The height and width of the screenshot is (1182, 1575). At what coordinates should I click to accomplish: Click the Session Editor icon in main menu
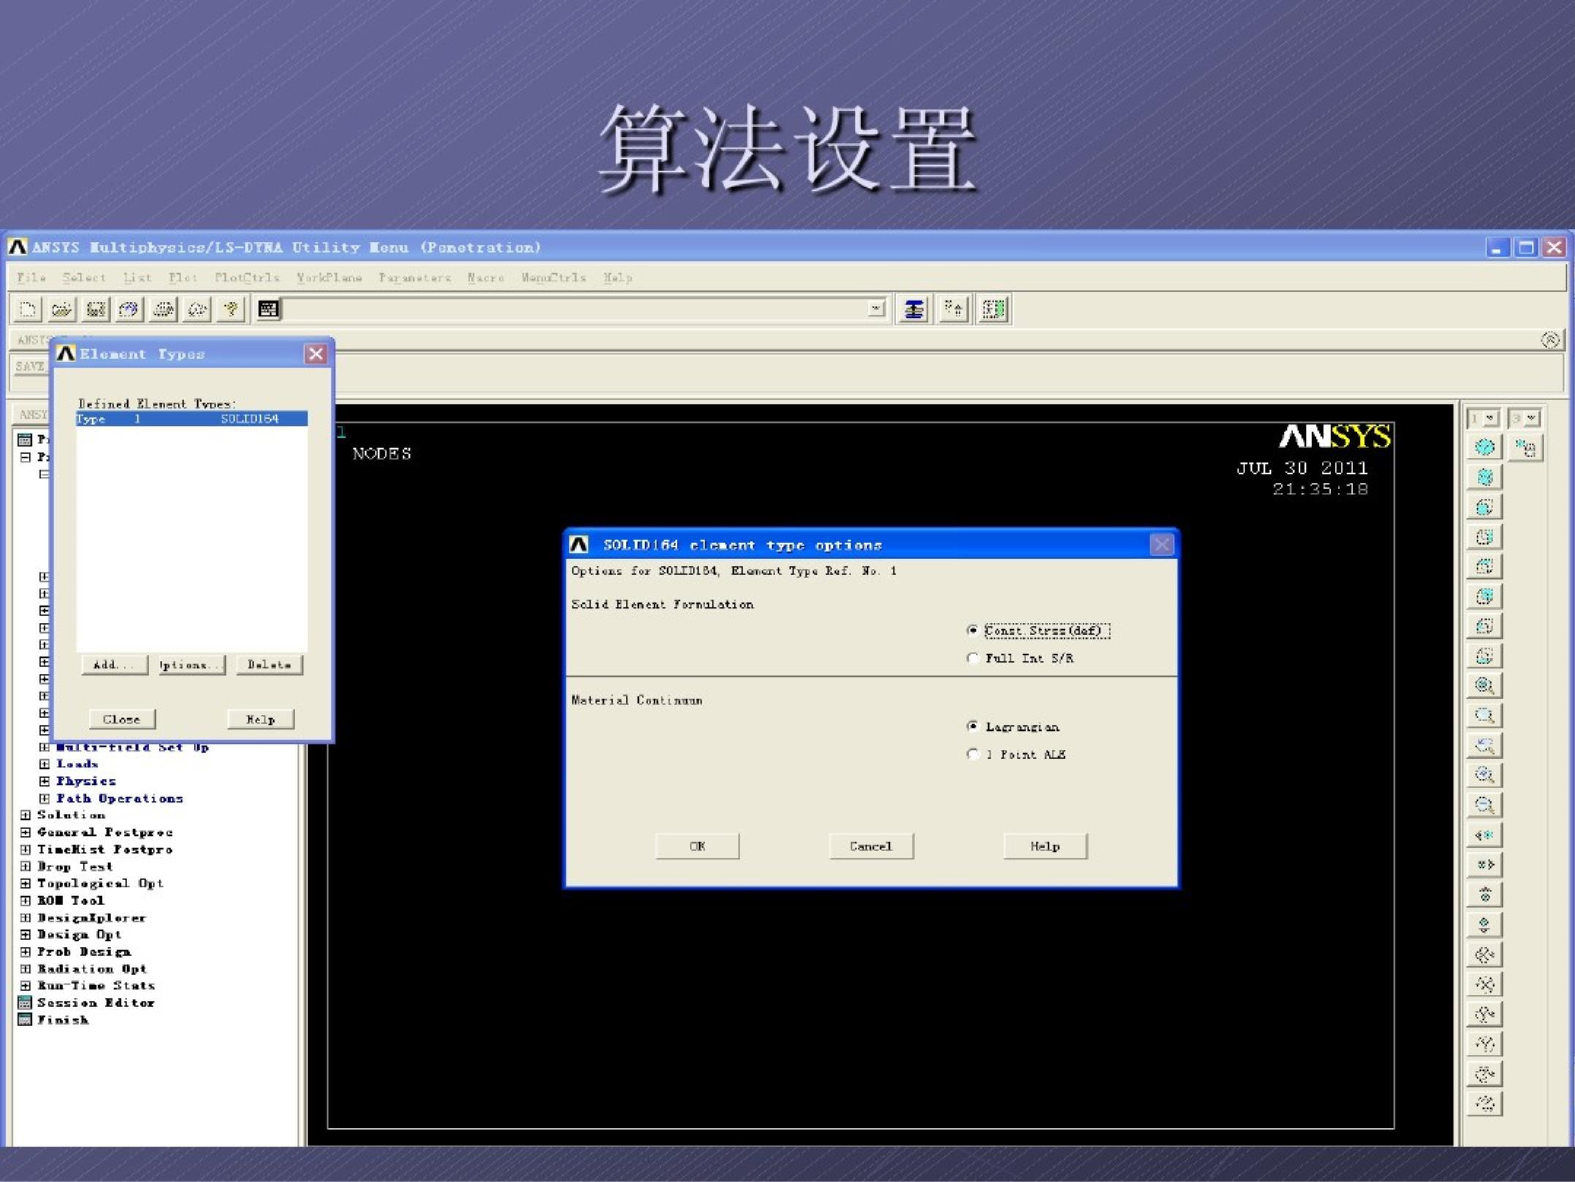pyautogui.click(x=25, y=1003)
